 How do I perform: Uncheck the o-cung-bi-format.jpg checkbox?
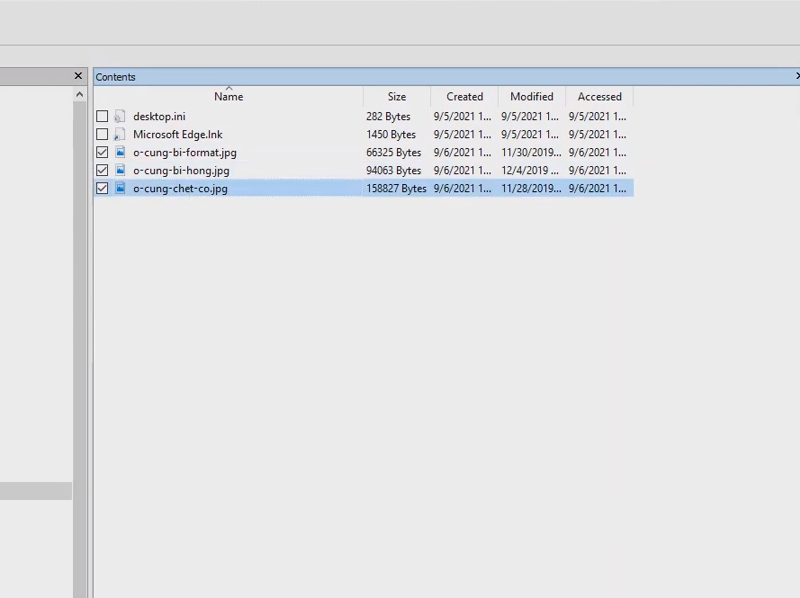point(102,153)
